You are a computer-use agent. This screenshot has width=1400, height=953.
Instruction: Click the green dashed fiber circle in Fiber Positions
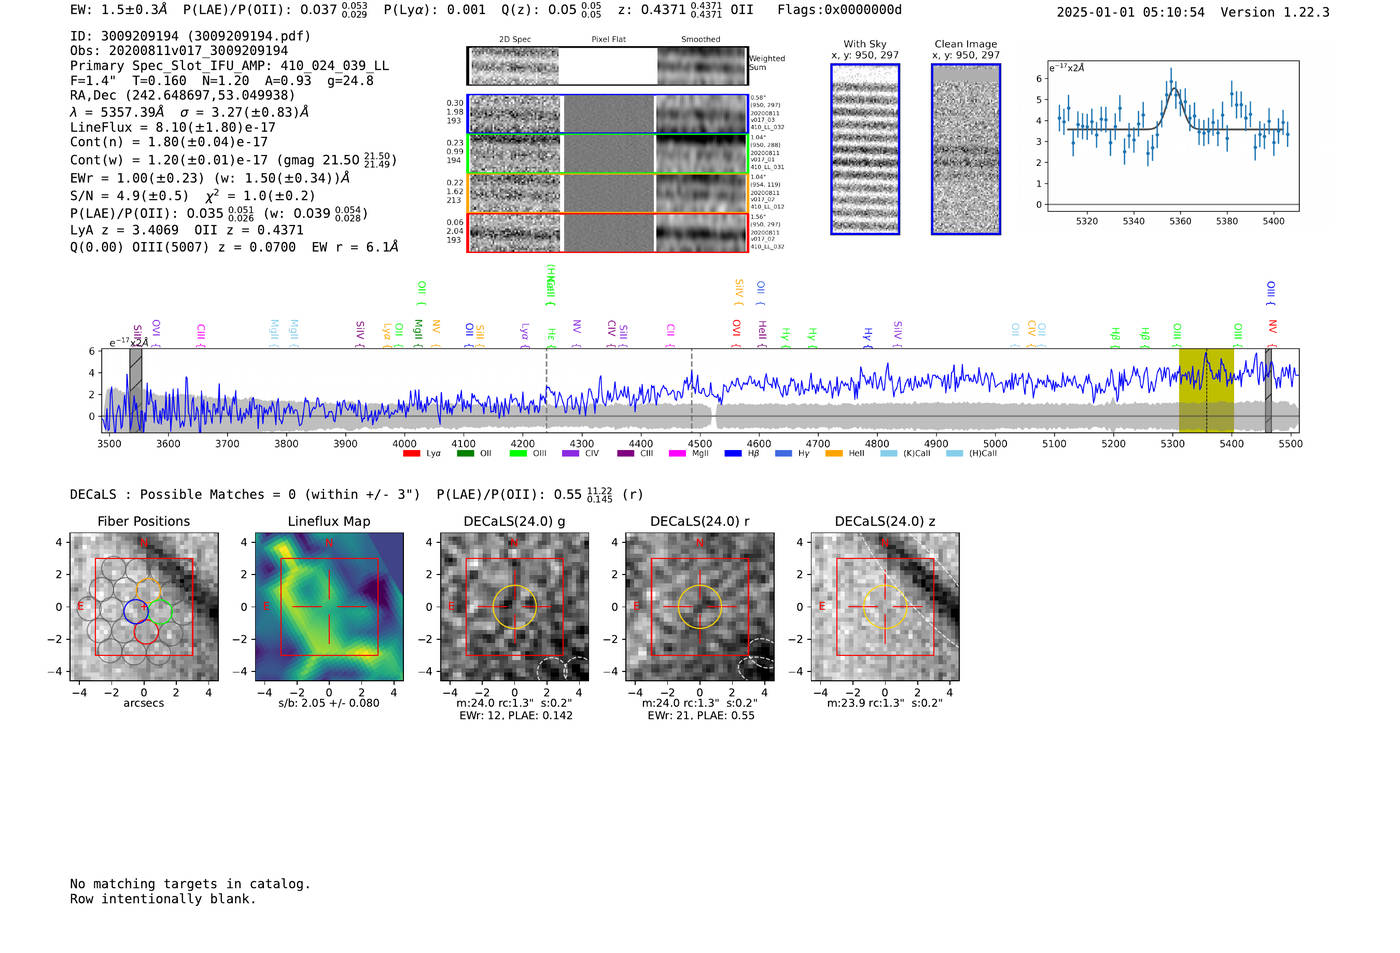coord(162,610)
